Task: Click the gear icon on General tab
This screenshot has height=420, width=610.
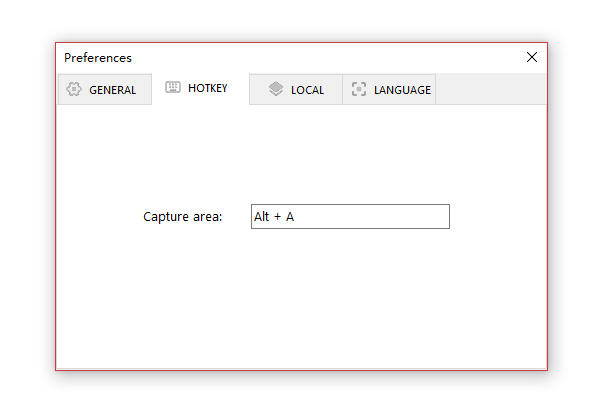Action: [74, 89]
